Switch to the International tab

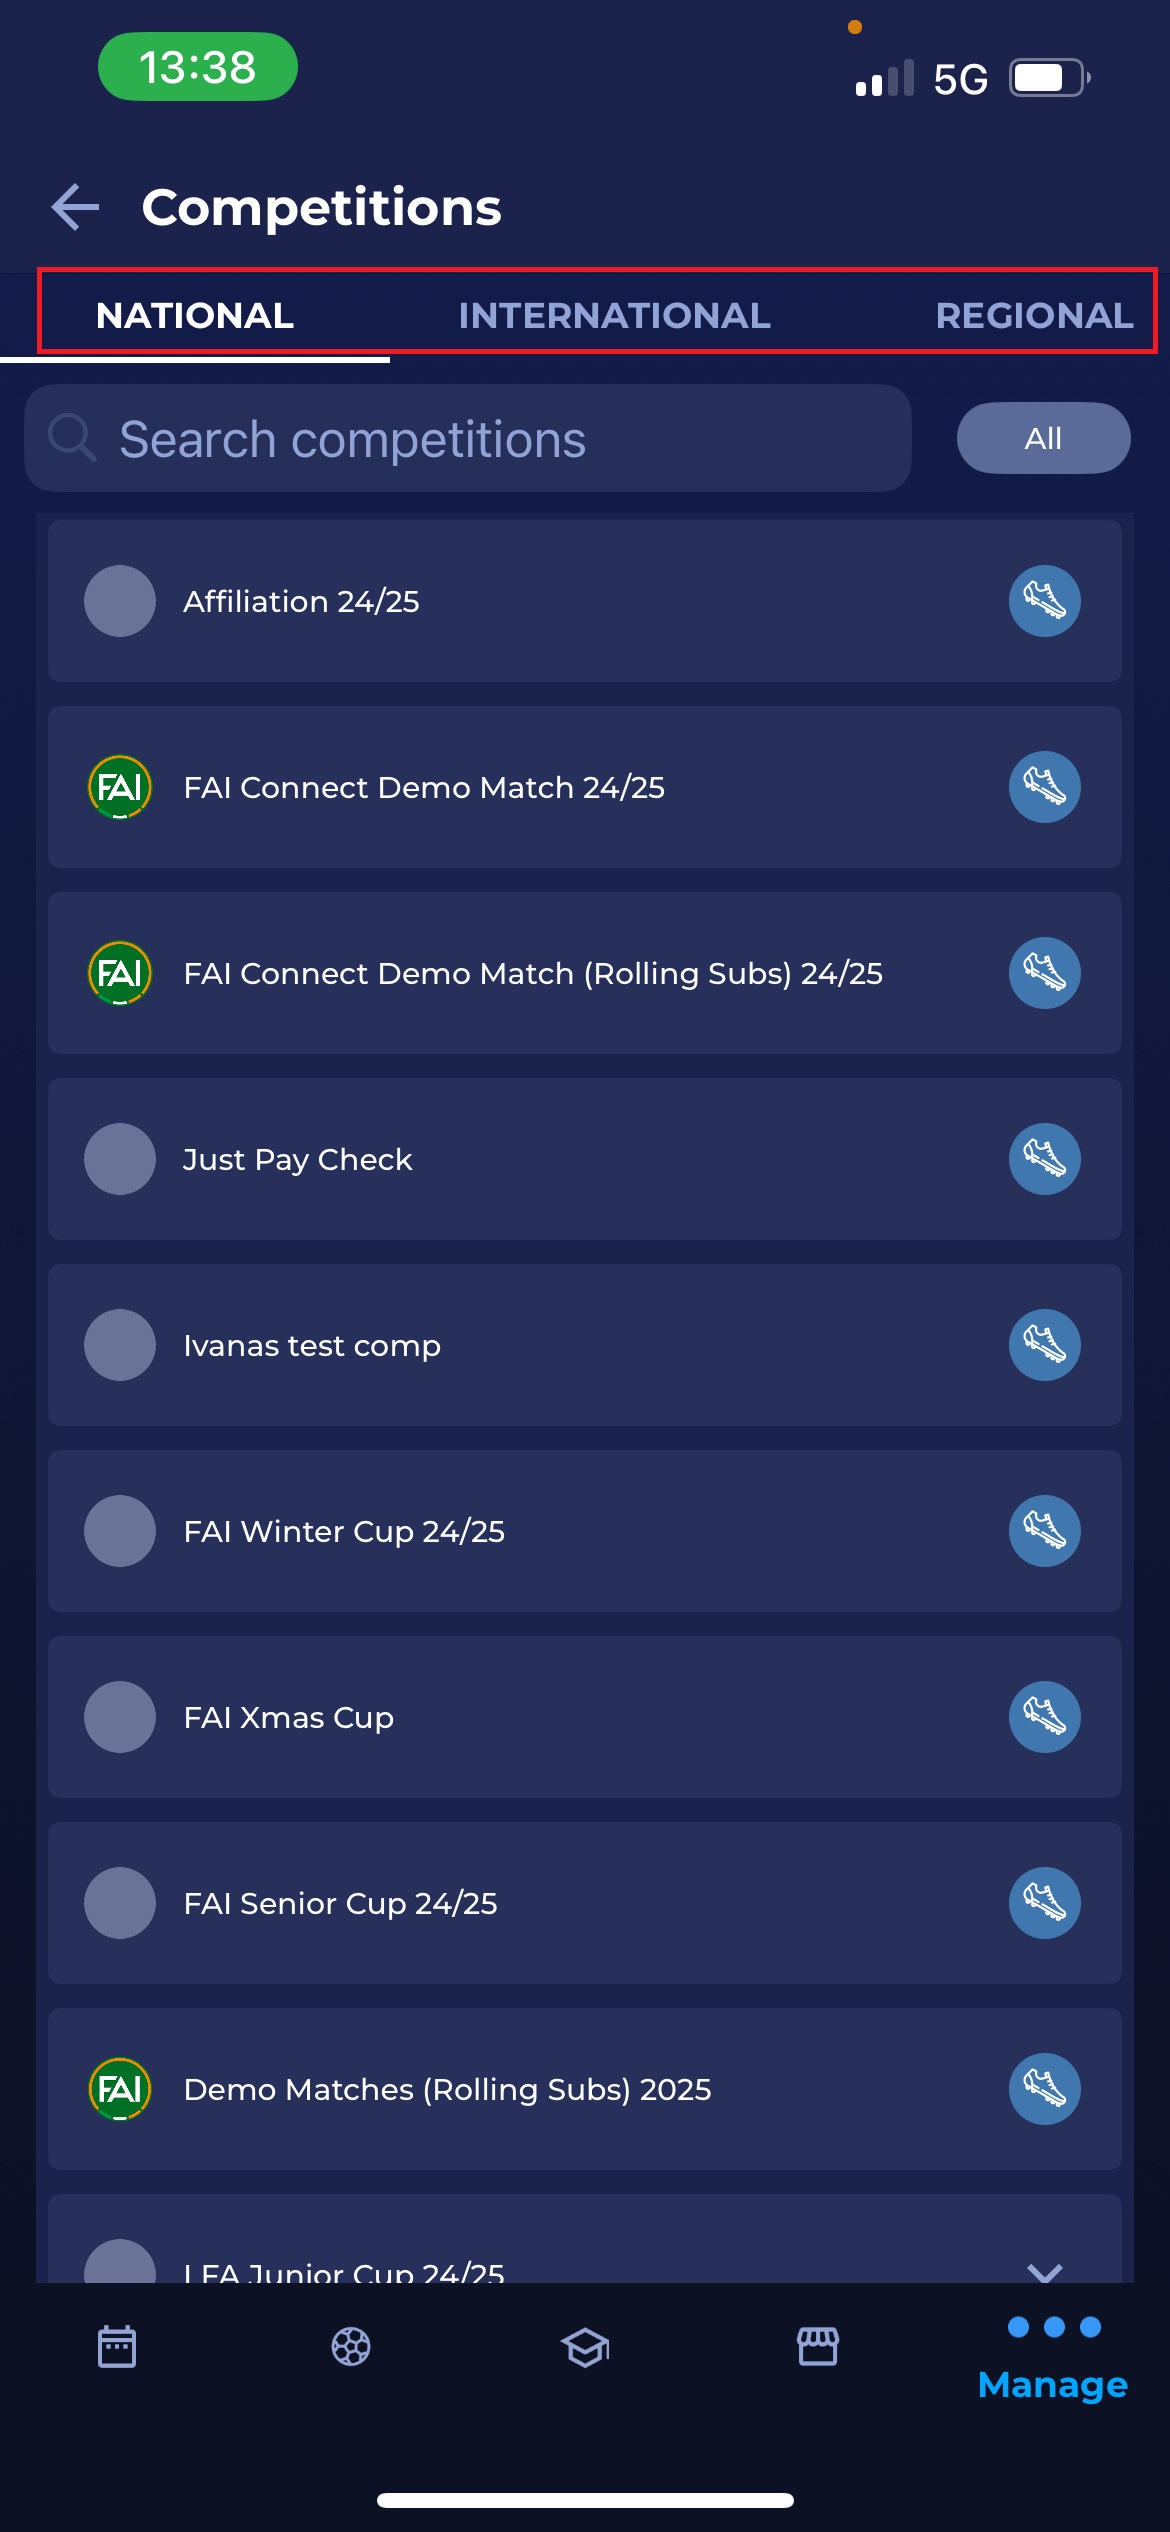(x=614, y=316)
